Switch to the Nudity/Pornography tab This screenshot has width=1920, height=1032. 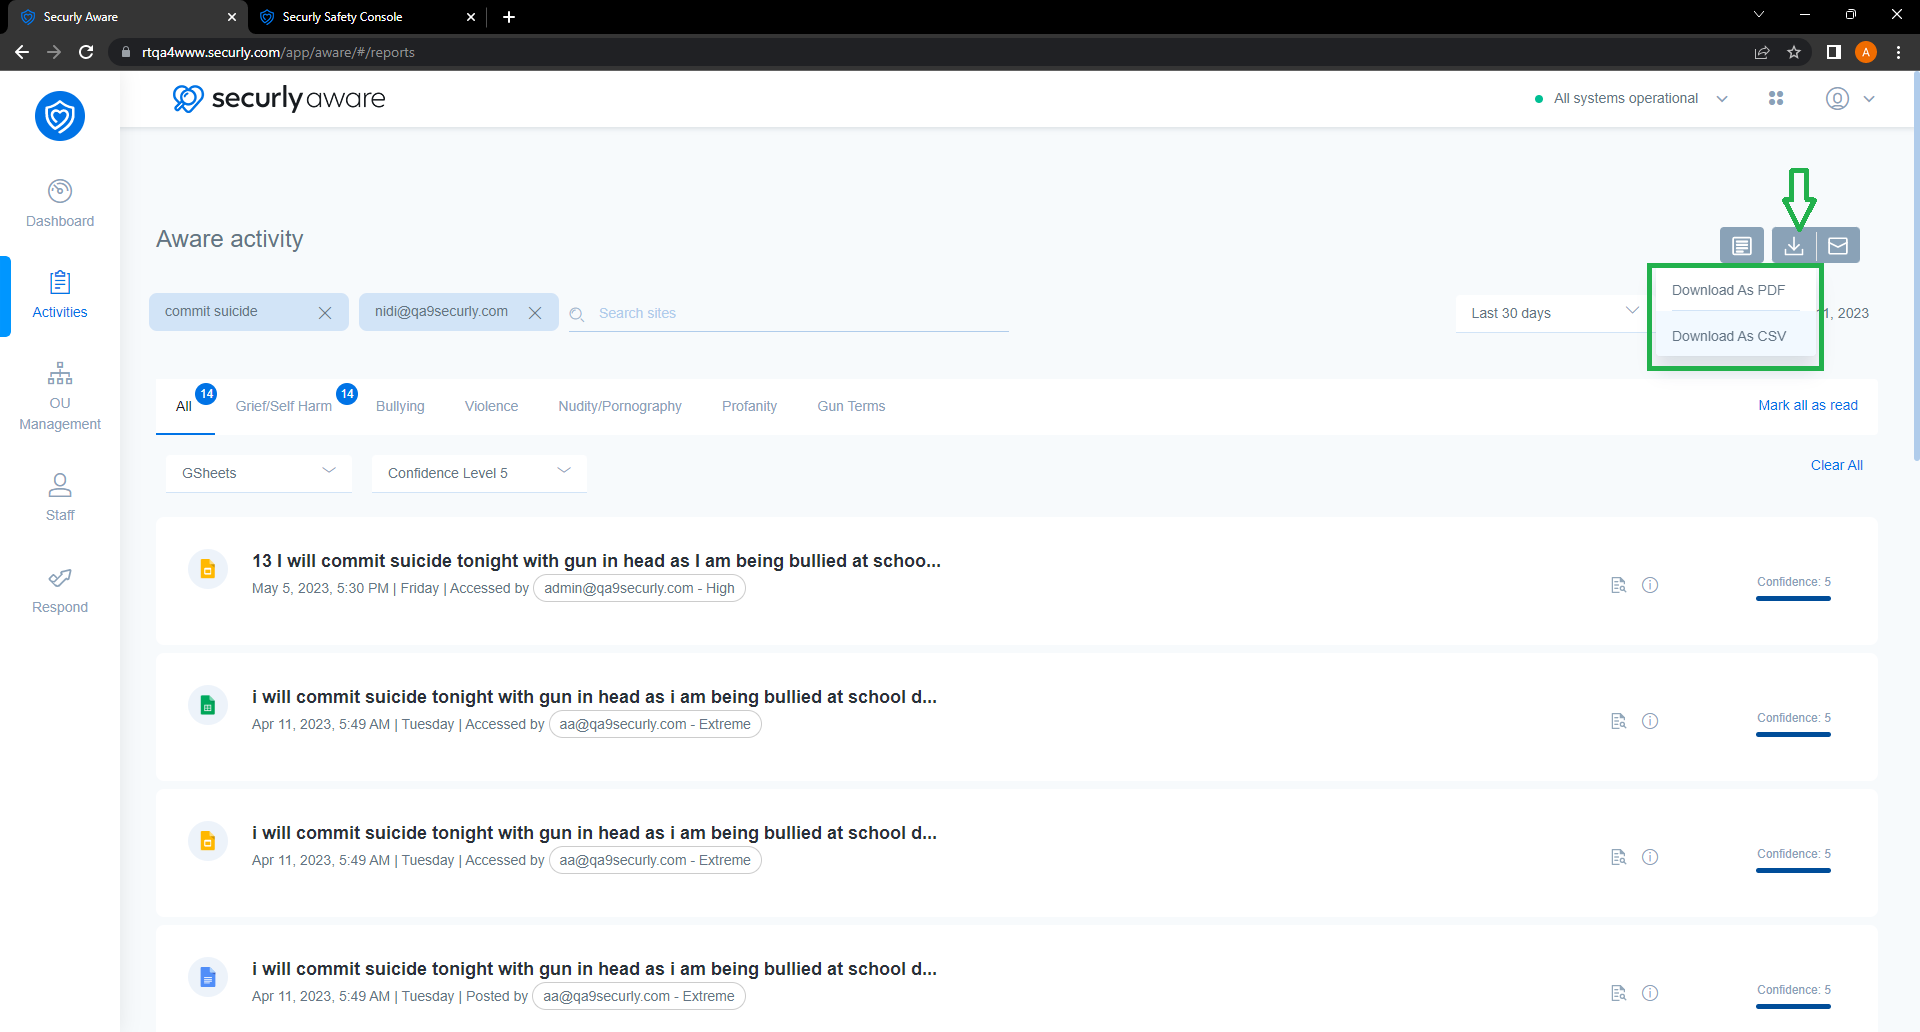pos(620,406)
